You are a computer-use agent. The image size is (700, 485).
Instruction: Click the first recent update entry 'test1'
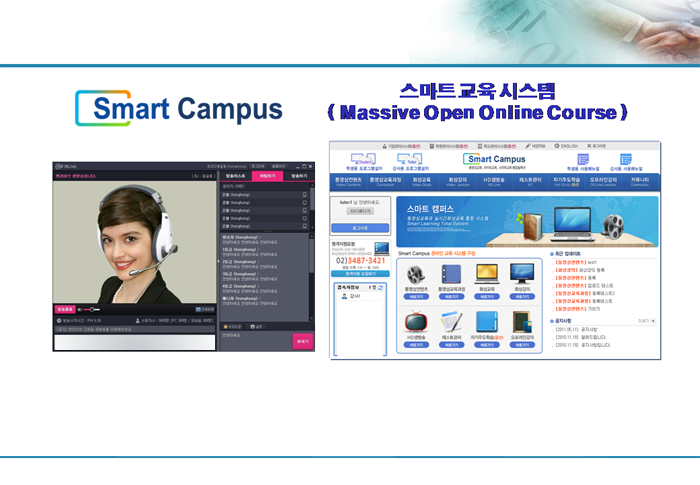pos(576,263)
